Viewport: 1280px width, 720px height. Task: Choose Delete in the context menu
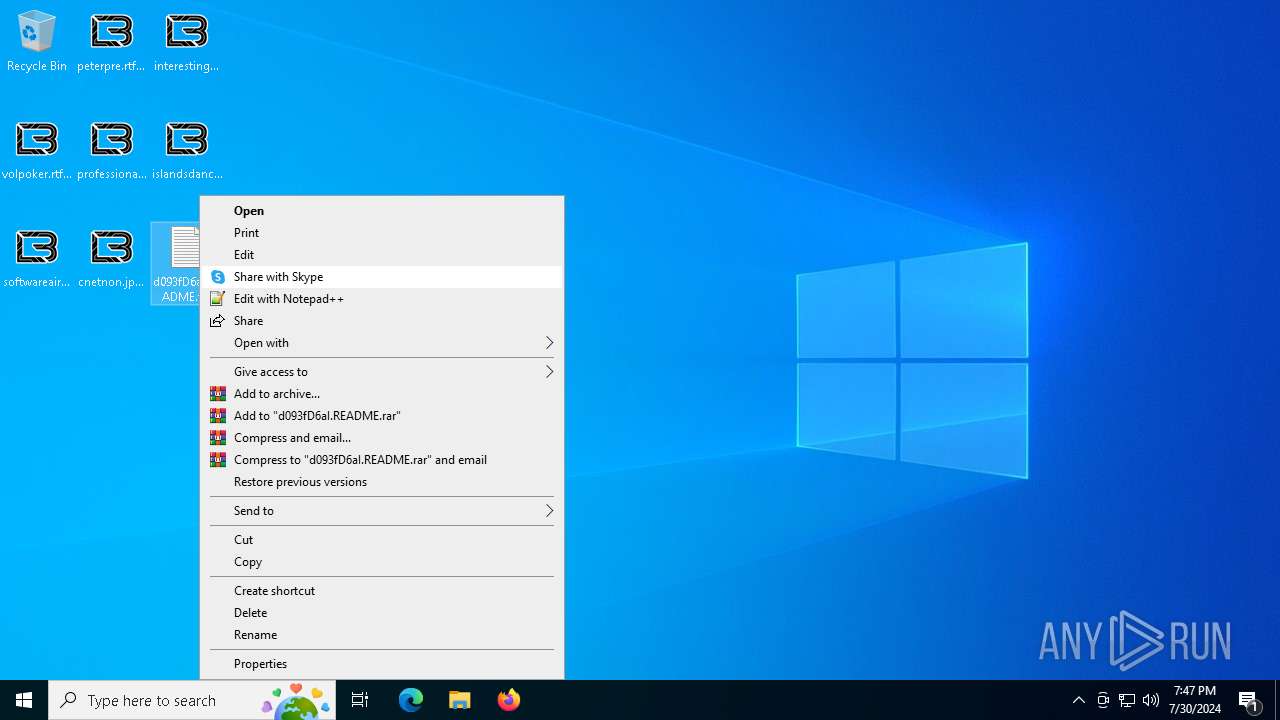tap(382, 613)
